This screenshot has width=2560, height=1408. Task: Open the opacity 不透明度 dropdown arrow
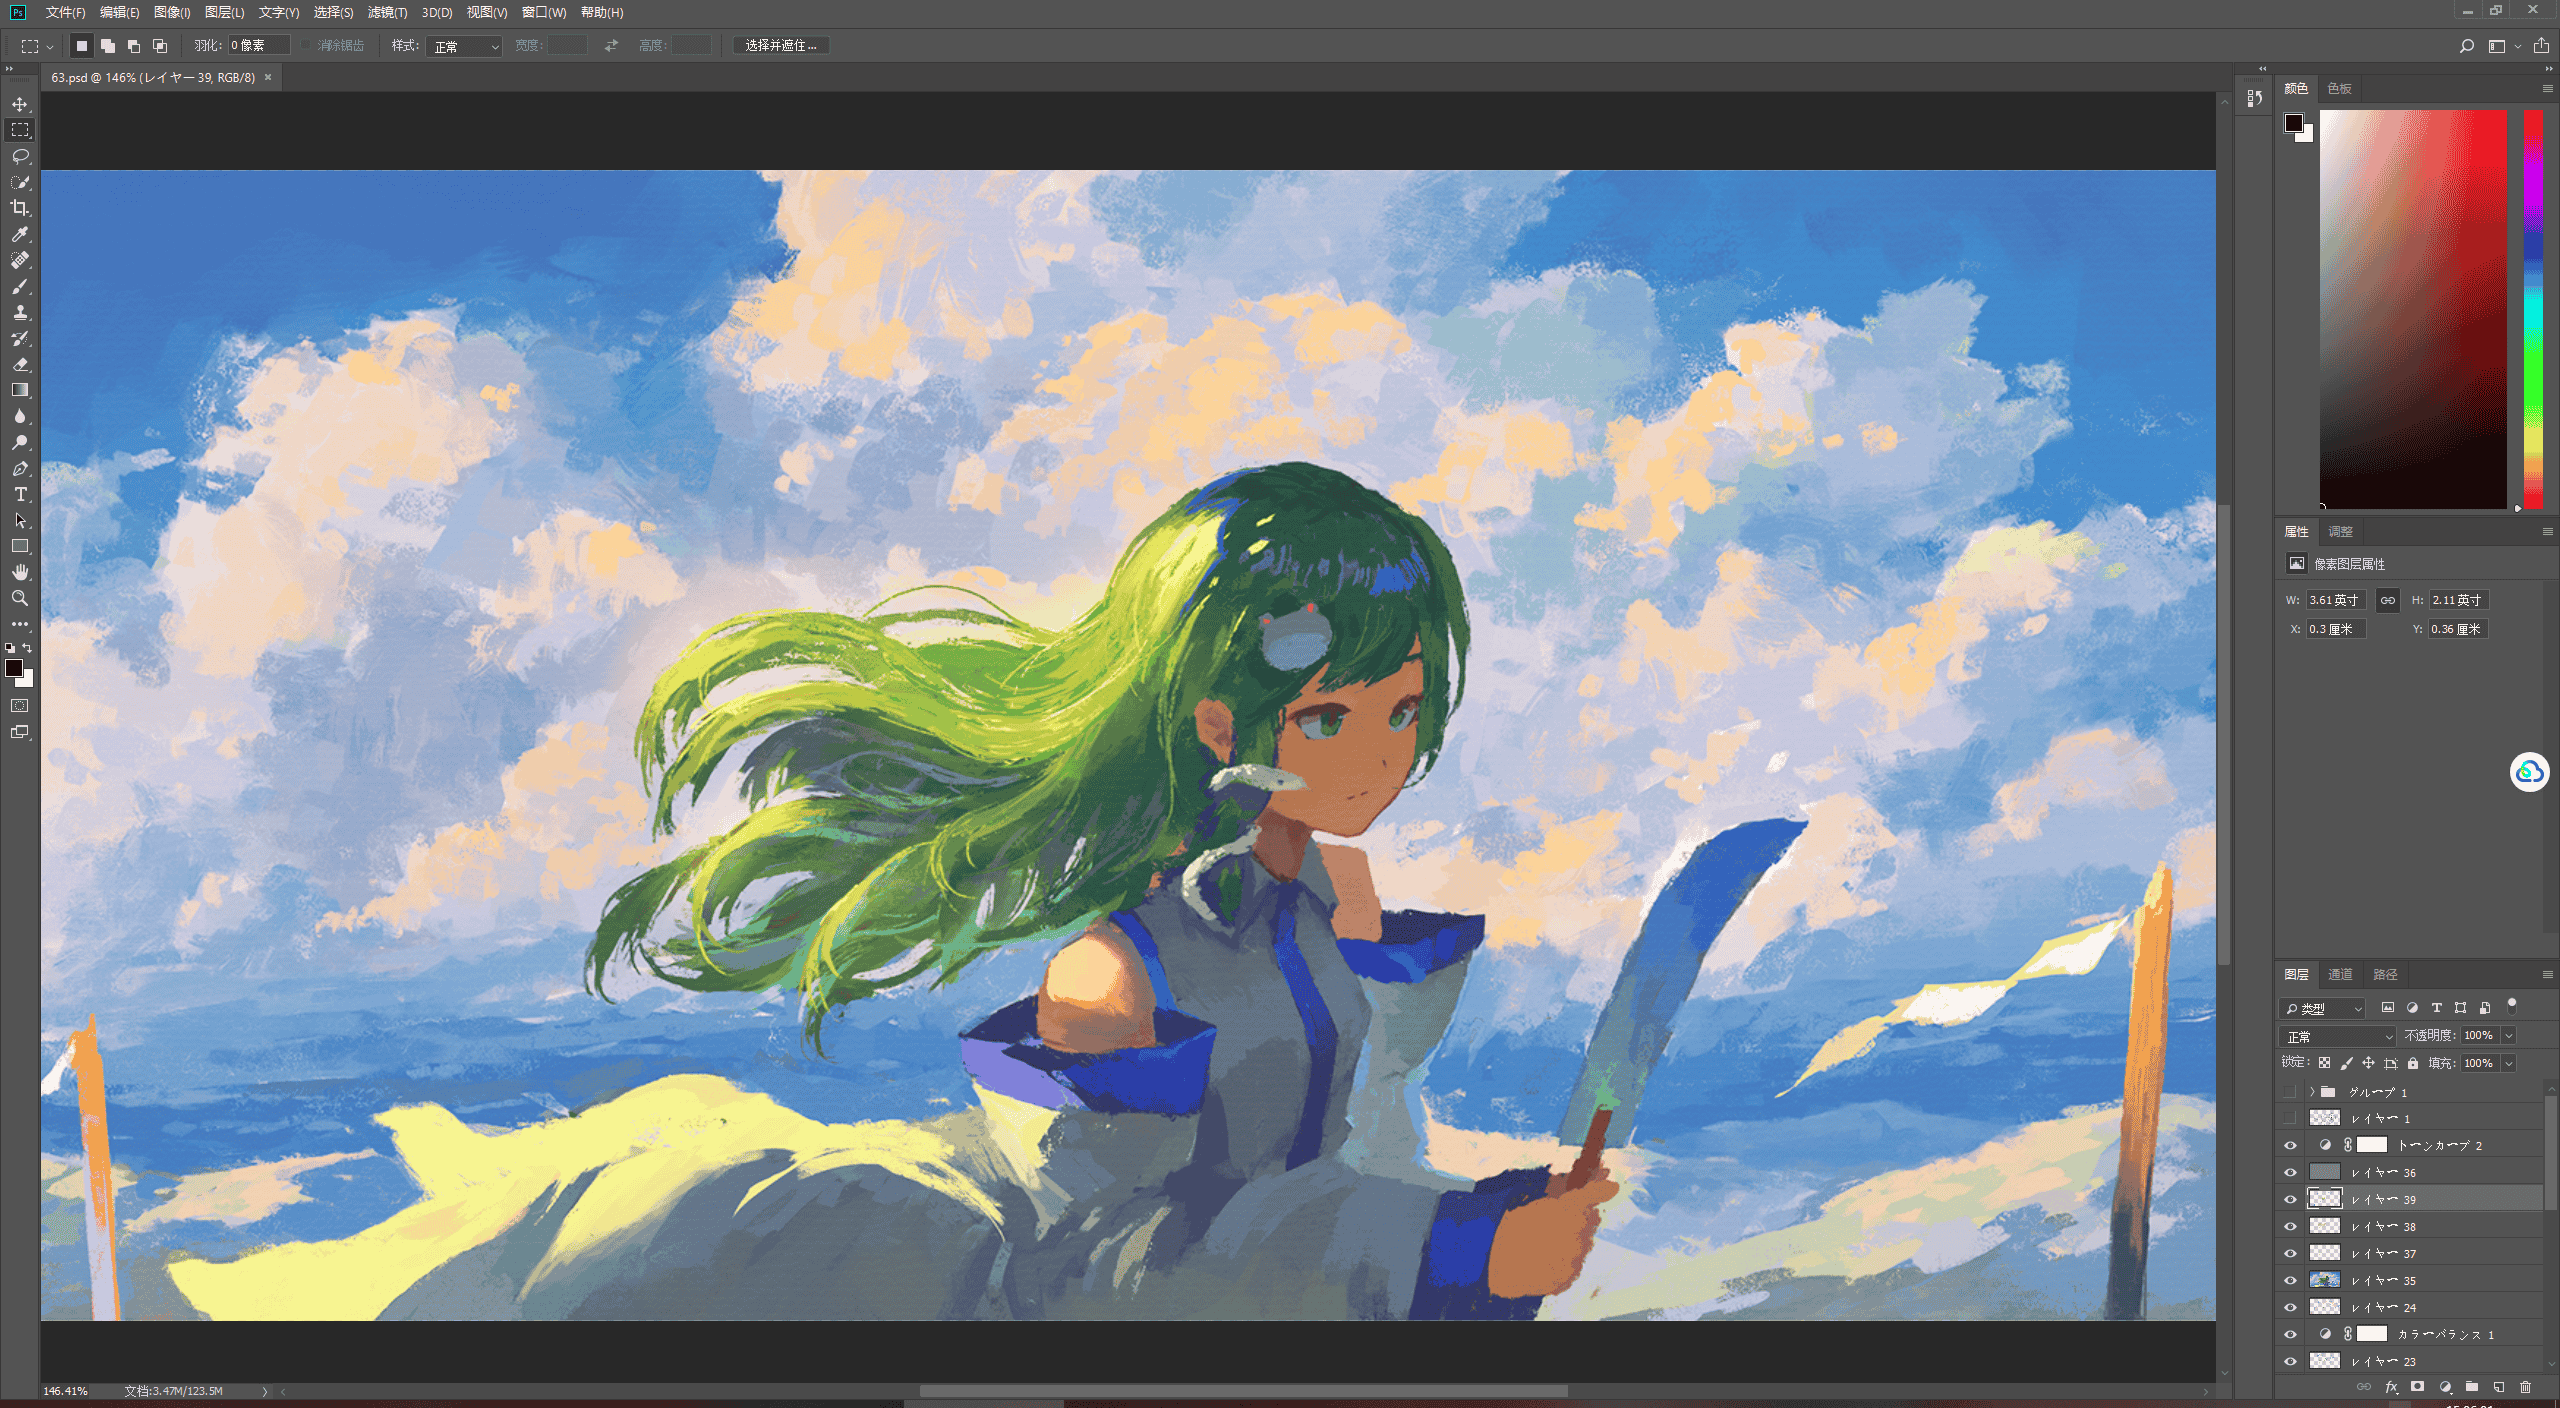click(2508, 1036)
